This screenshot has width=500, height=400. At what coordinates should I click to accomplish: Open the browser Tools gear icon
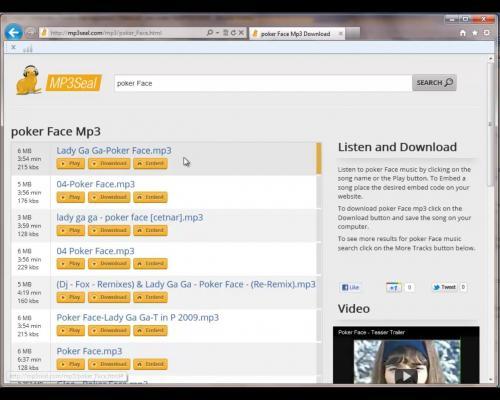pos(486,33)
